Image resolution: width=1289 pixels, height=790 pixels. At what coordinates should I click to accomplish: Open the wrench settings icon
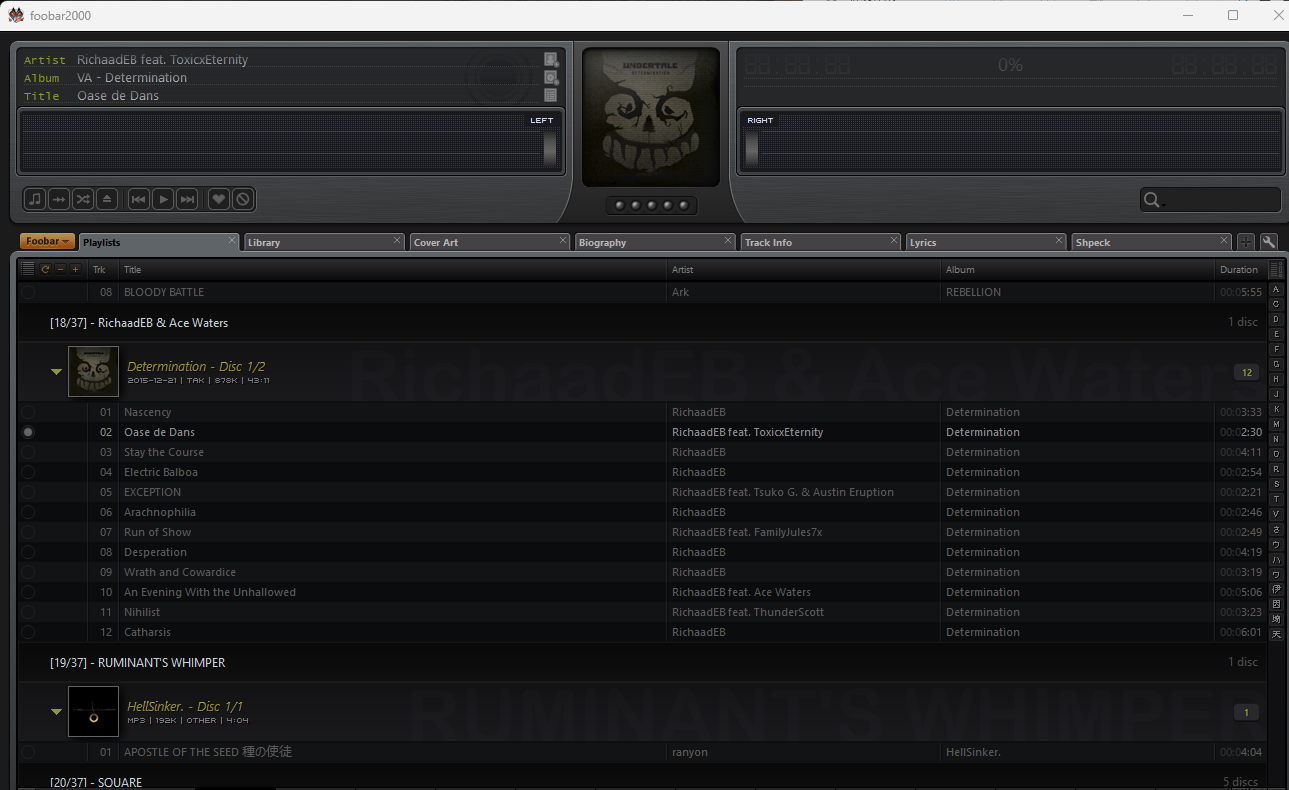point(1268,242)
